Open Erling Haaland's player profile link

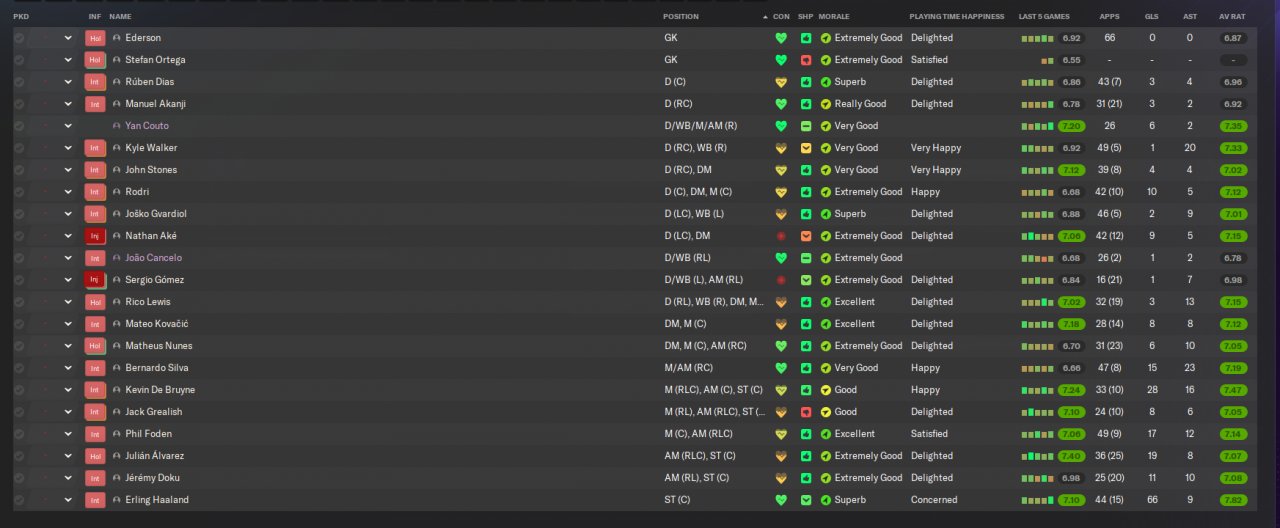[157, 500]
